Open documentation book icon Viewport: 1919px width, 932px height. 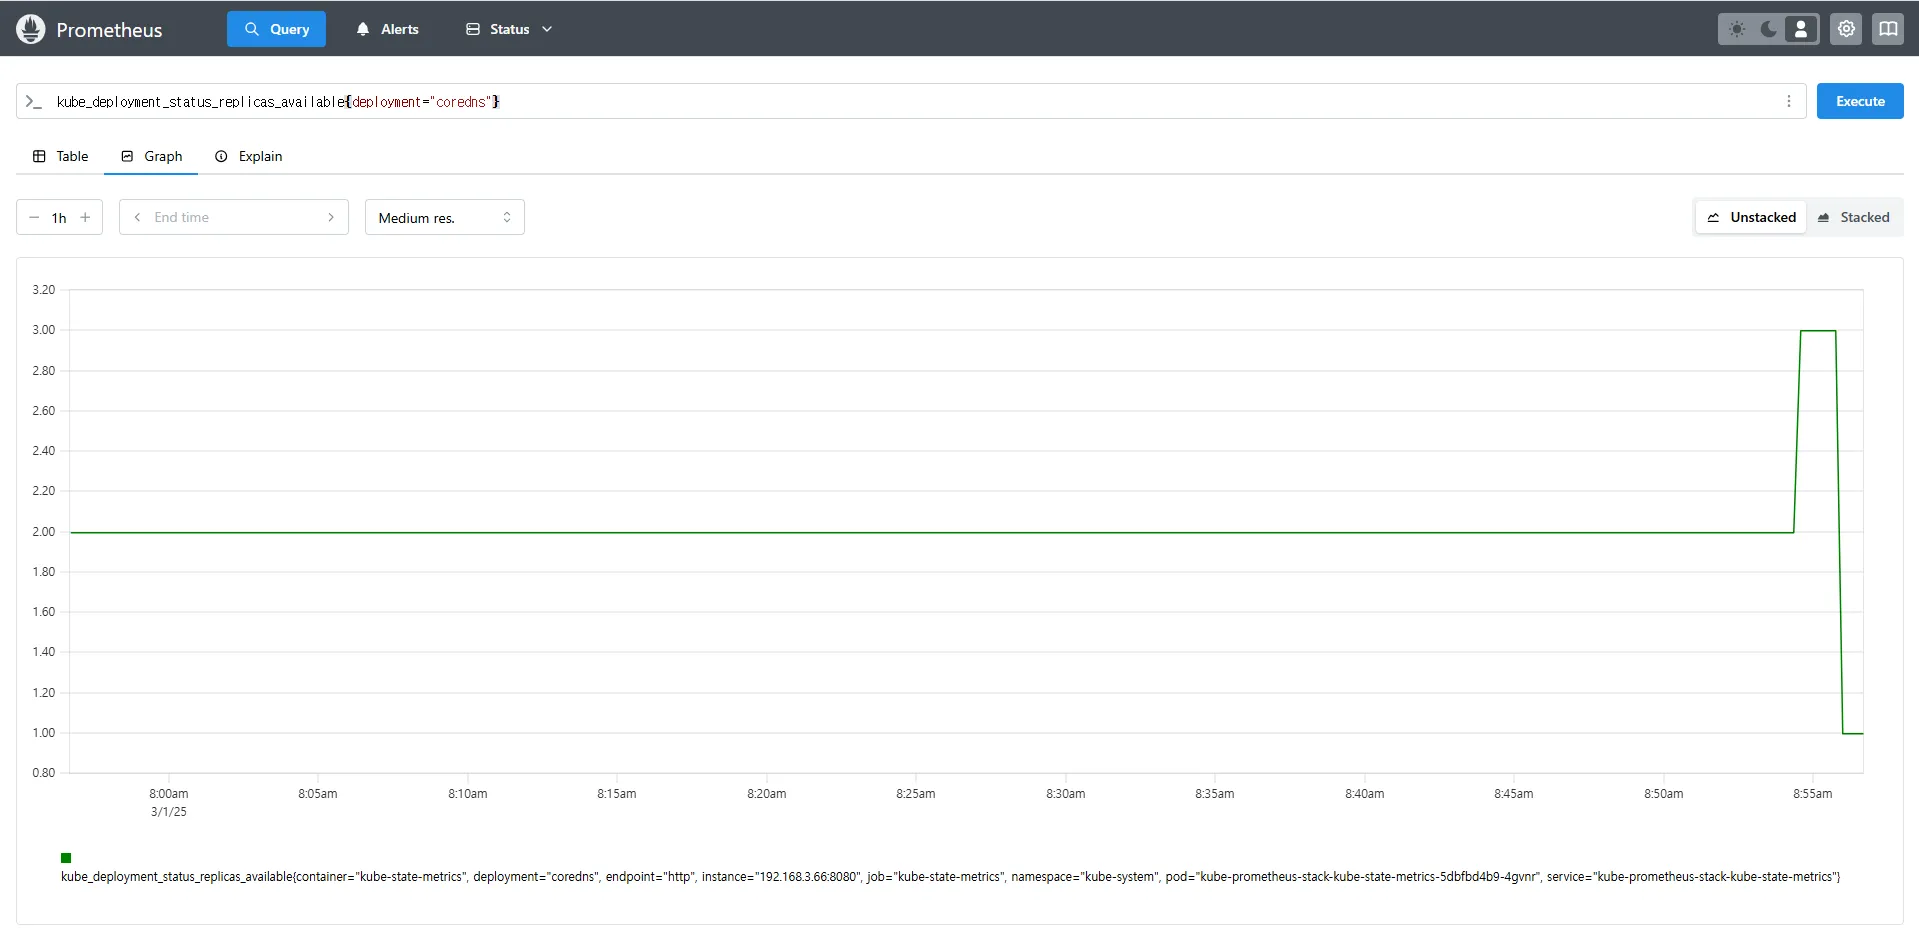click(1888, 29)
